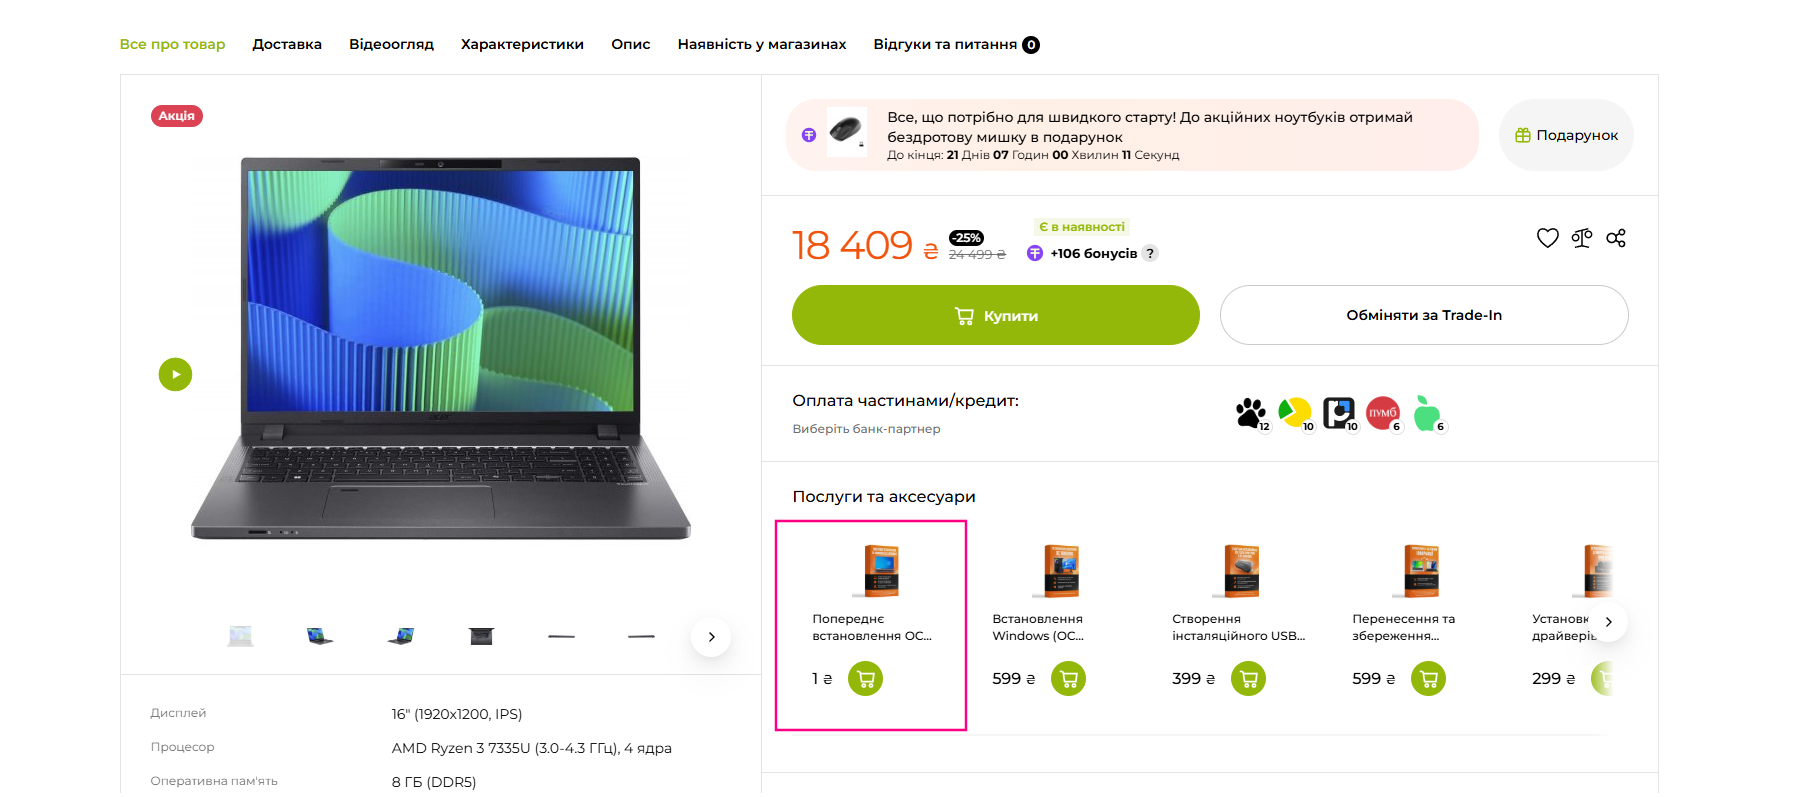Play the laptop video overview

coord(175,375)
